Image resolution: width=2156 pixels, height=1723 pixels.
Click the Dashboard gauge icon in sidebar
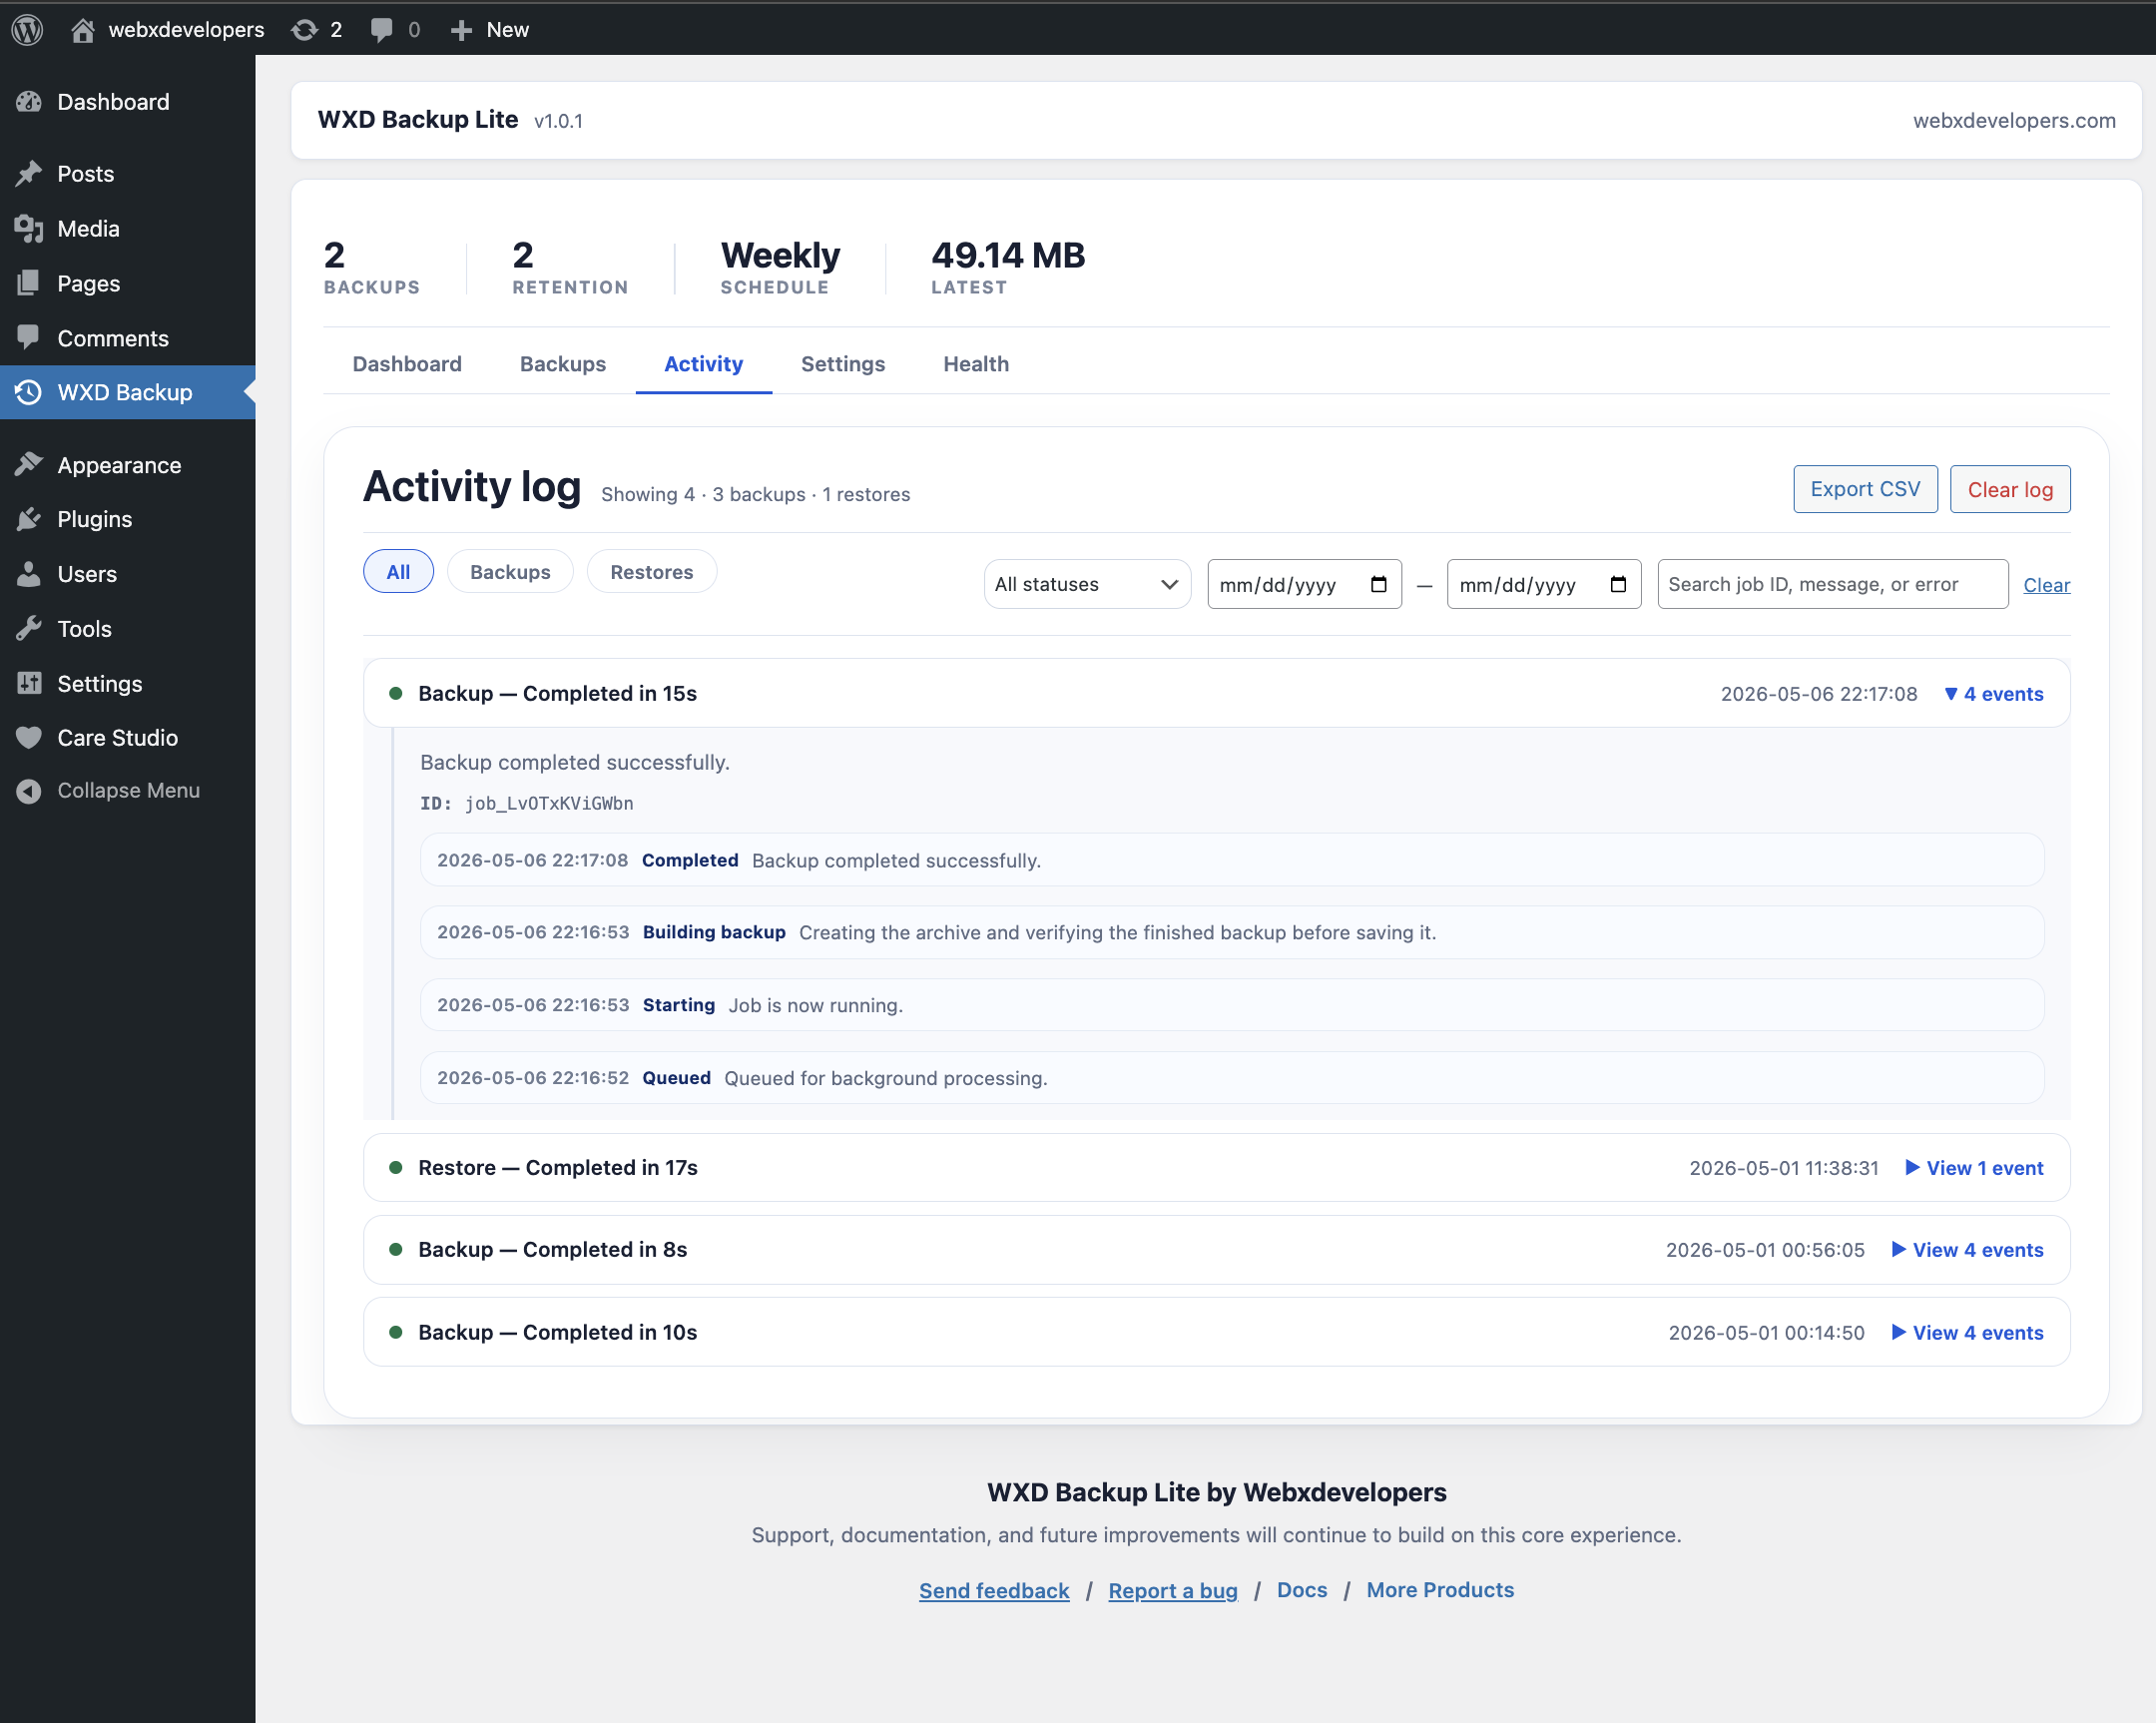click(29, 102)
